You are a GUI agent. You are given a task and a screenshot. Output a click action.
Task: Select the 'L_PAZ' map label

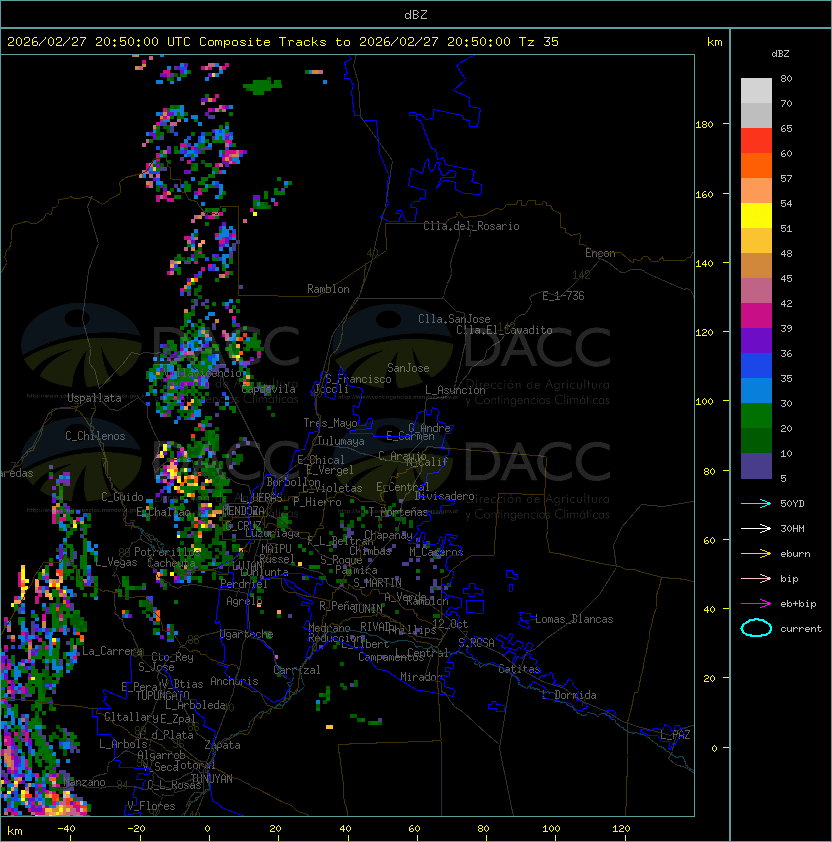[x=675, y=735]
